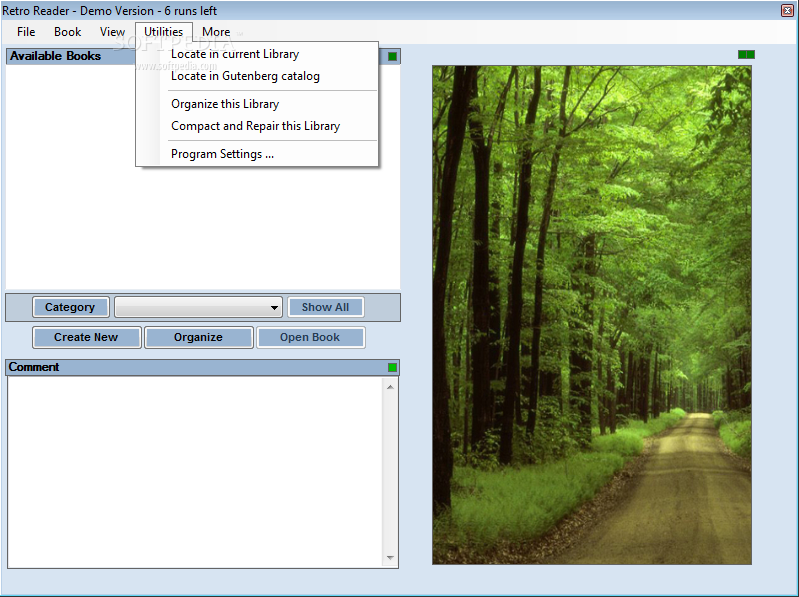Click the Category button
The image size is (799, 597).
click(x=71, y=307)
